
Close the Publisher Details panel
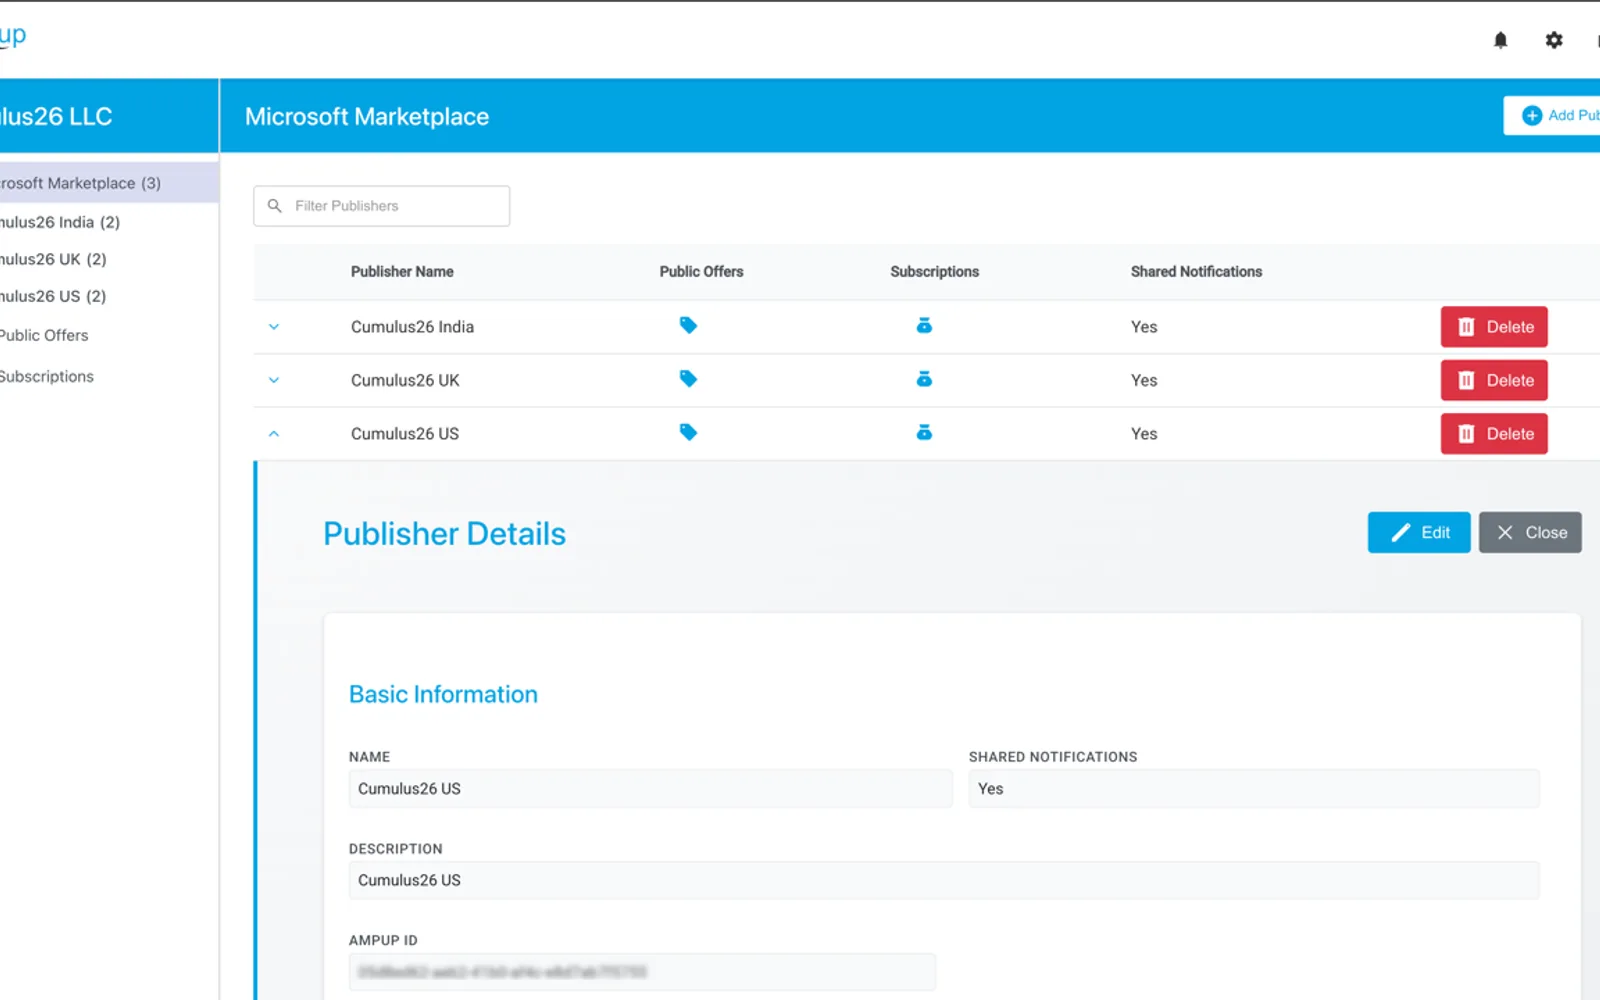tap(1530, 532)
